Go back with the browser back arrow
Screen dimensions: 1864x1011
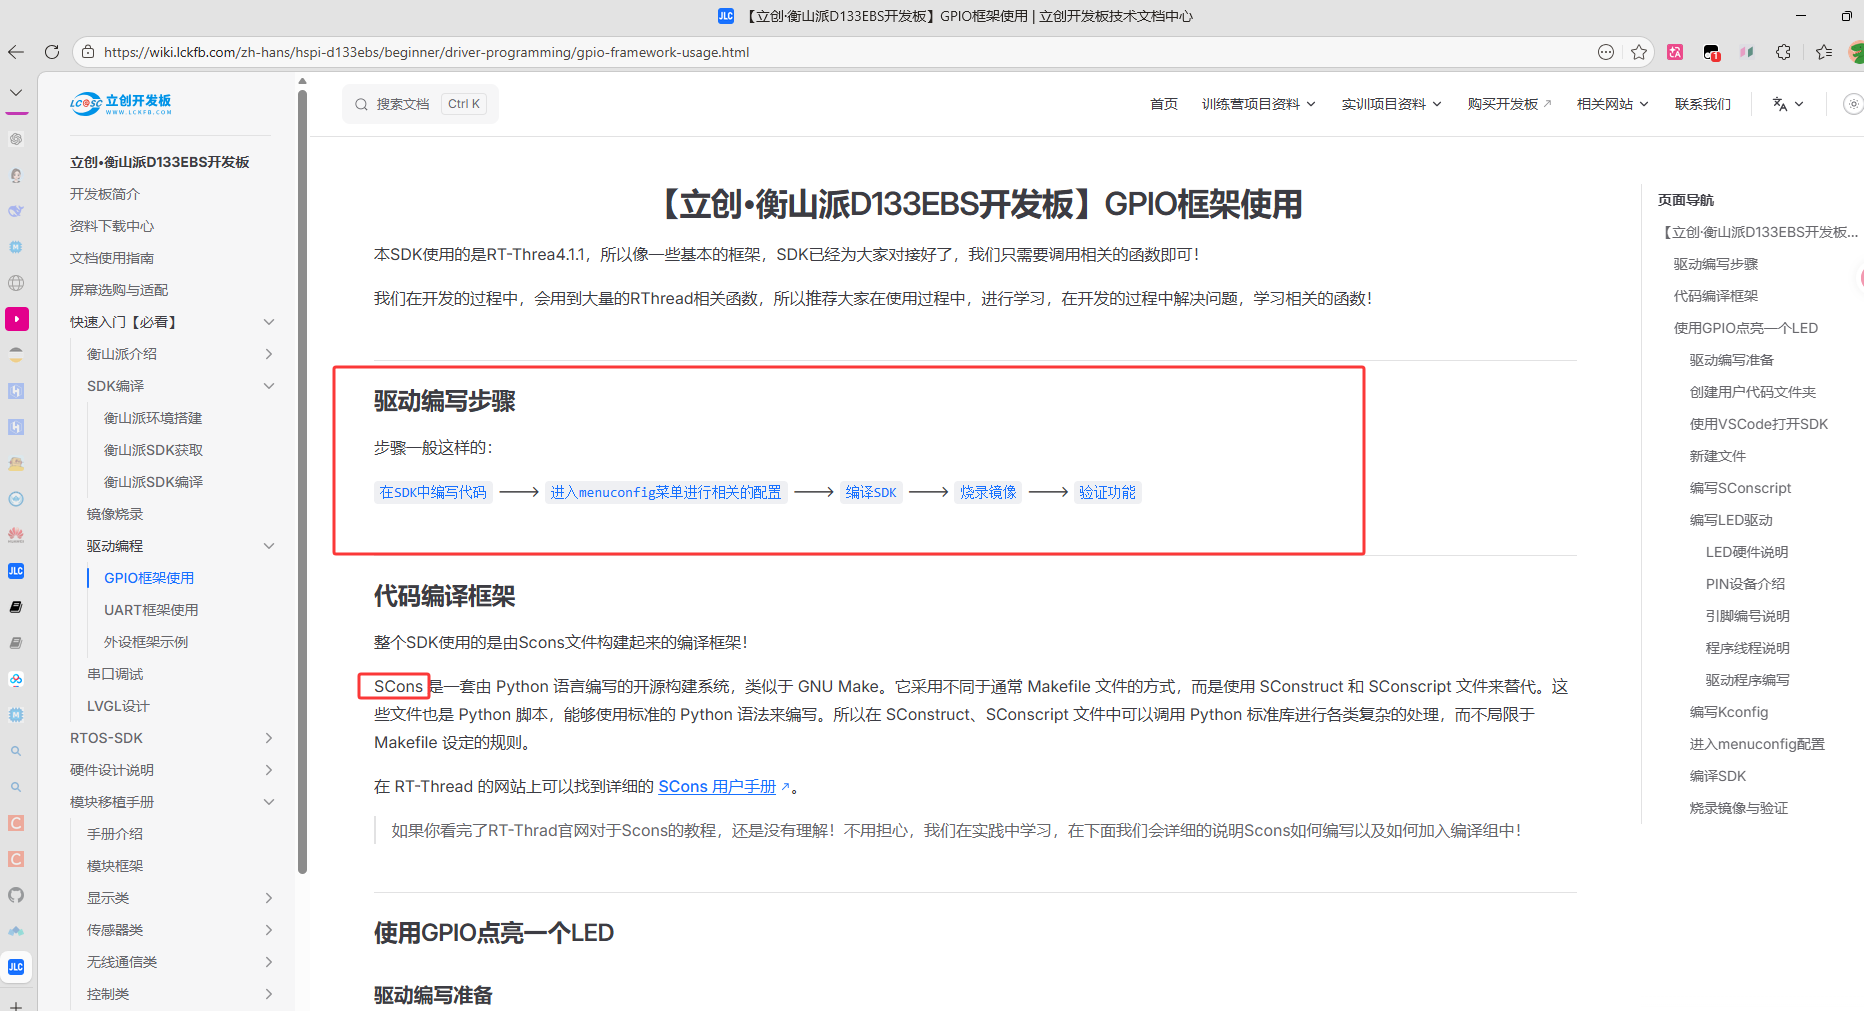[16, 52]
